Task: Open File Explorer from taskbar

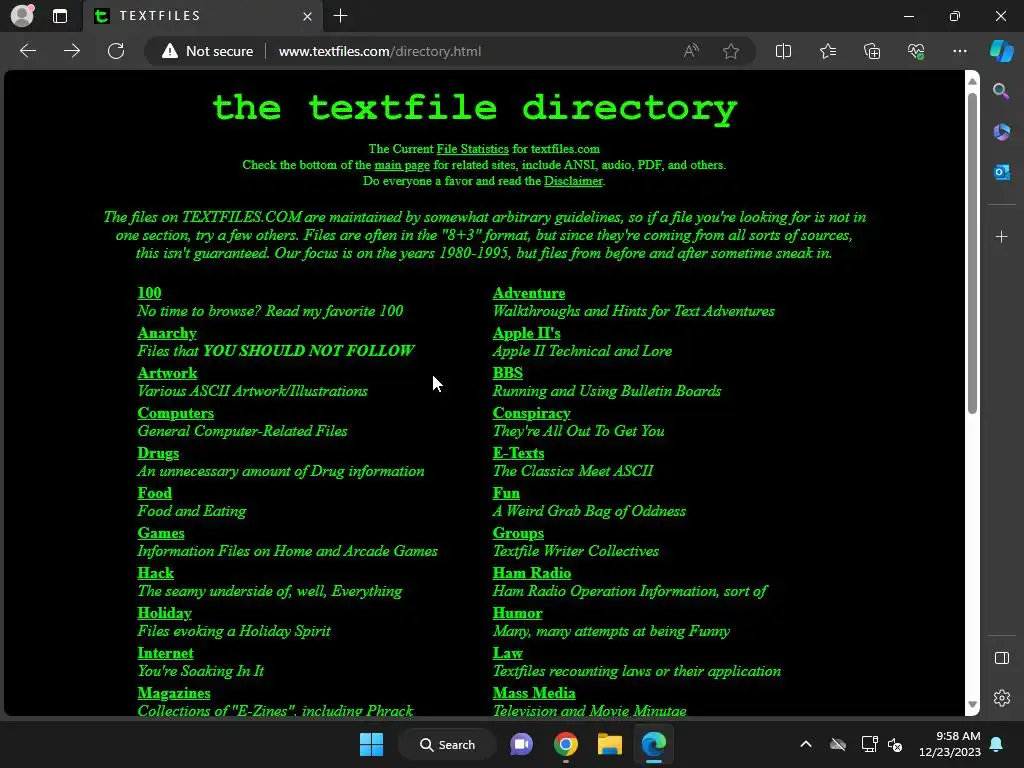Action: tap(609, 744)
